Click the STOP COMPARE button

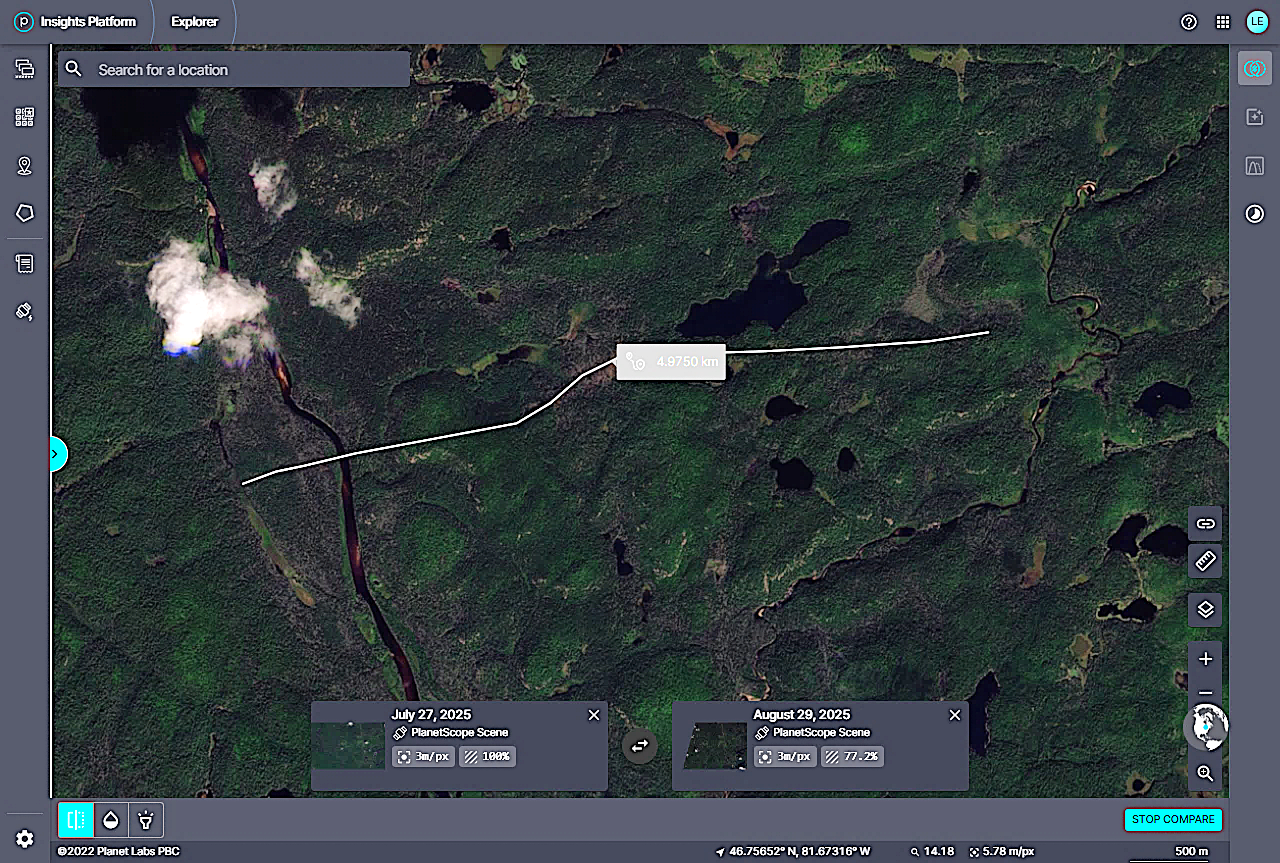coord(1173,819)
